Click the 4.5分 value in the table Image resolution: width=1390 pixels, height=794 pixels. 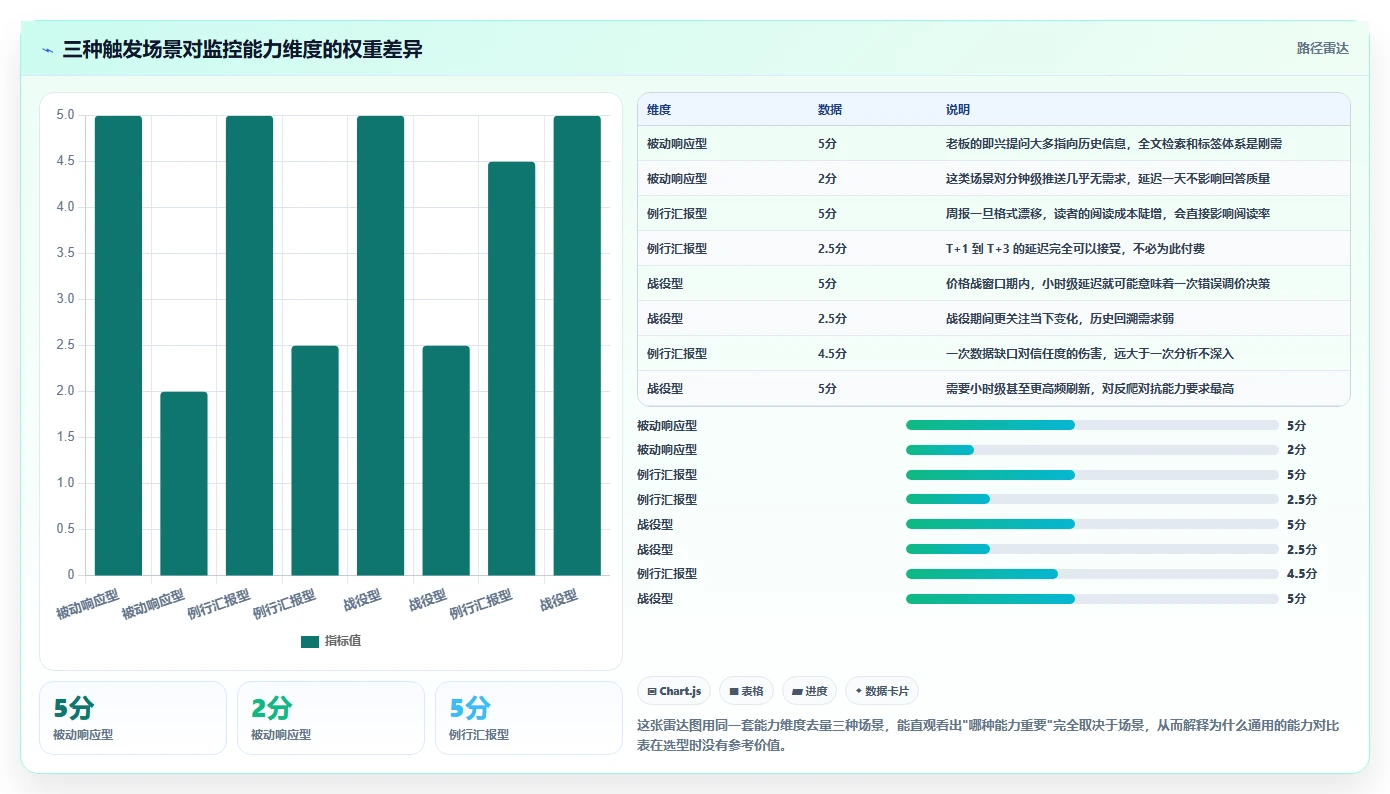click(x=832, y=354)
